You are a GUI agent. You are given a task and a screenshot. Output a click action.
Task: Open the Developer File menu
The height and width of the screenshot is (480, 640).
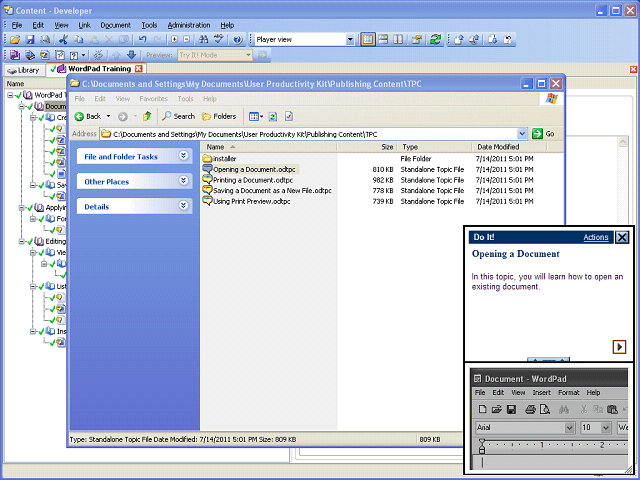(x=17, y=25)
